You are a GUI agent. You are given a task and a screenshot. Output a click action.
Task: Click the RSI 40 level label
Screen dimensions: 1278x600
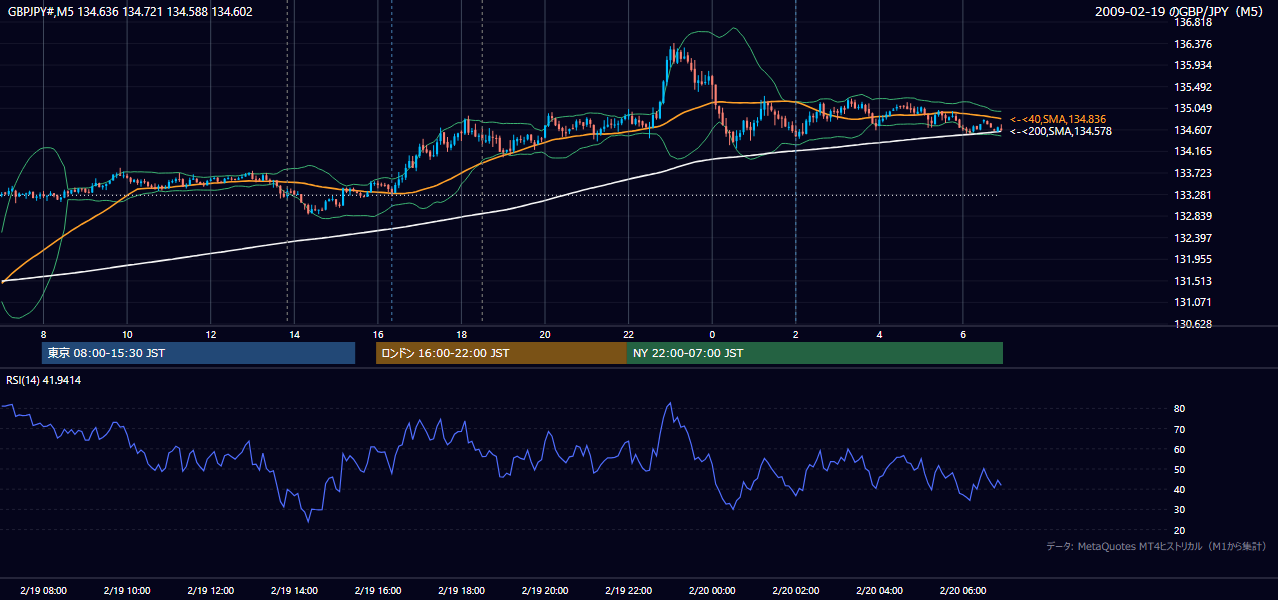point(1179,490)
